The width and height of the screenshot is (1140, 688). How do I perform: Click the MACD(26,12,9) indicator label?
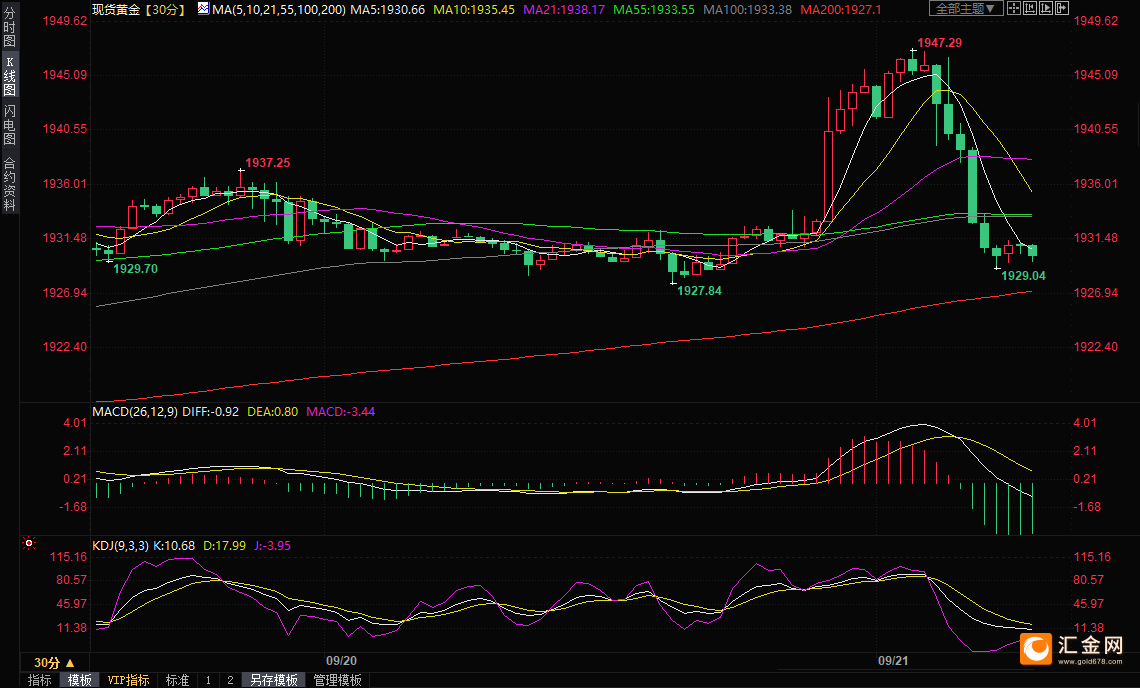tap(135, 412)
